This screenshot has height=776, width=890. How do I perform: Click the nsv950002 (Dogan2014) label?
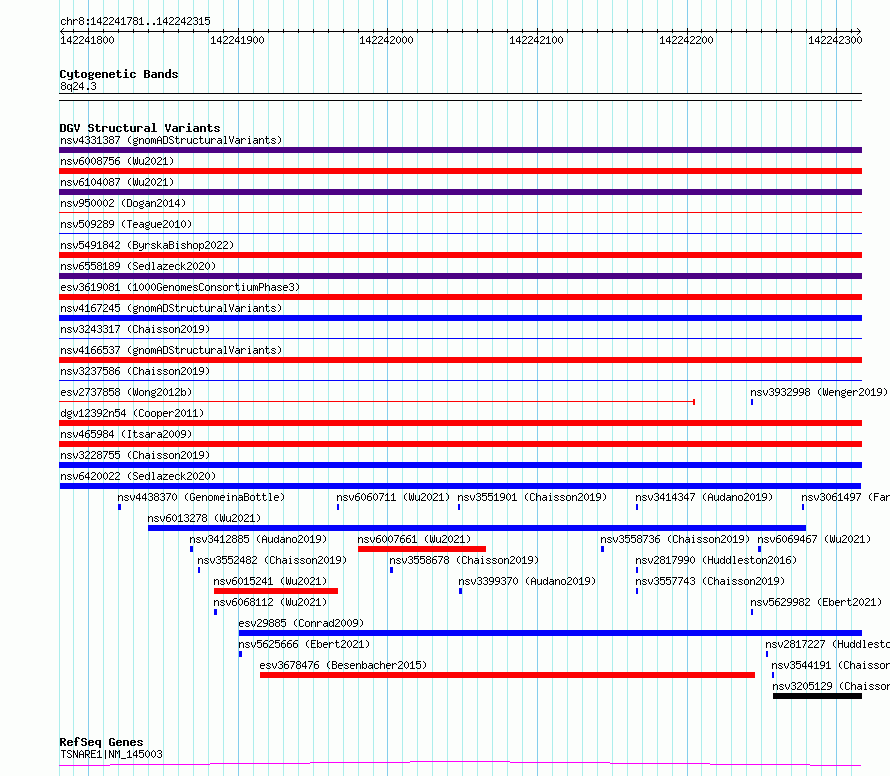click(x=123, y=203)
